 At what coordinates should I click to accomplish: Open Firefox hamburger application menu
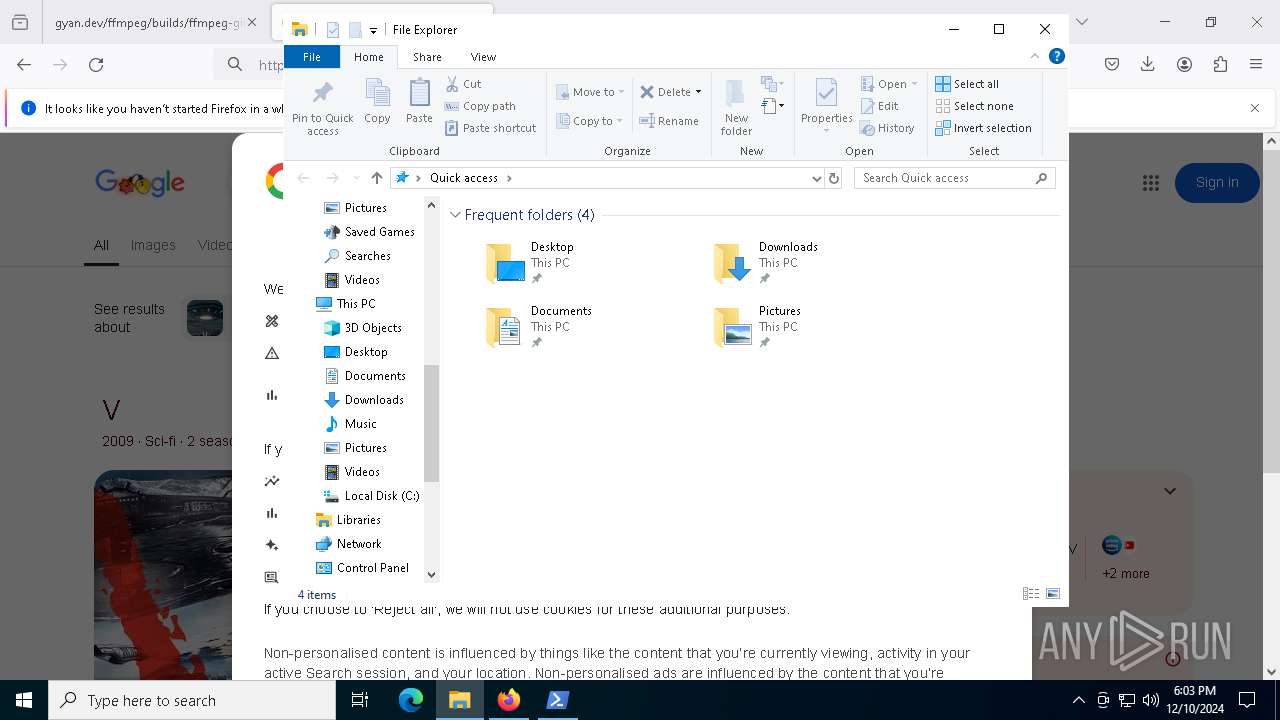(1256, 65)
